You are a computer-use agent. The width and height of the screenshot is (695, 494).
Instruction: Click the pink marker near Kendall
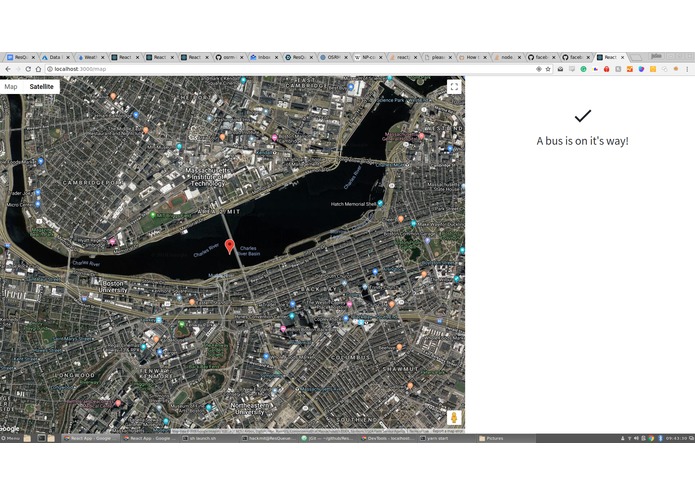point(274,138)
